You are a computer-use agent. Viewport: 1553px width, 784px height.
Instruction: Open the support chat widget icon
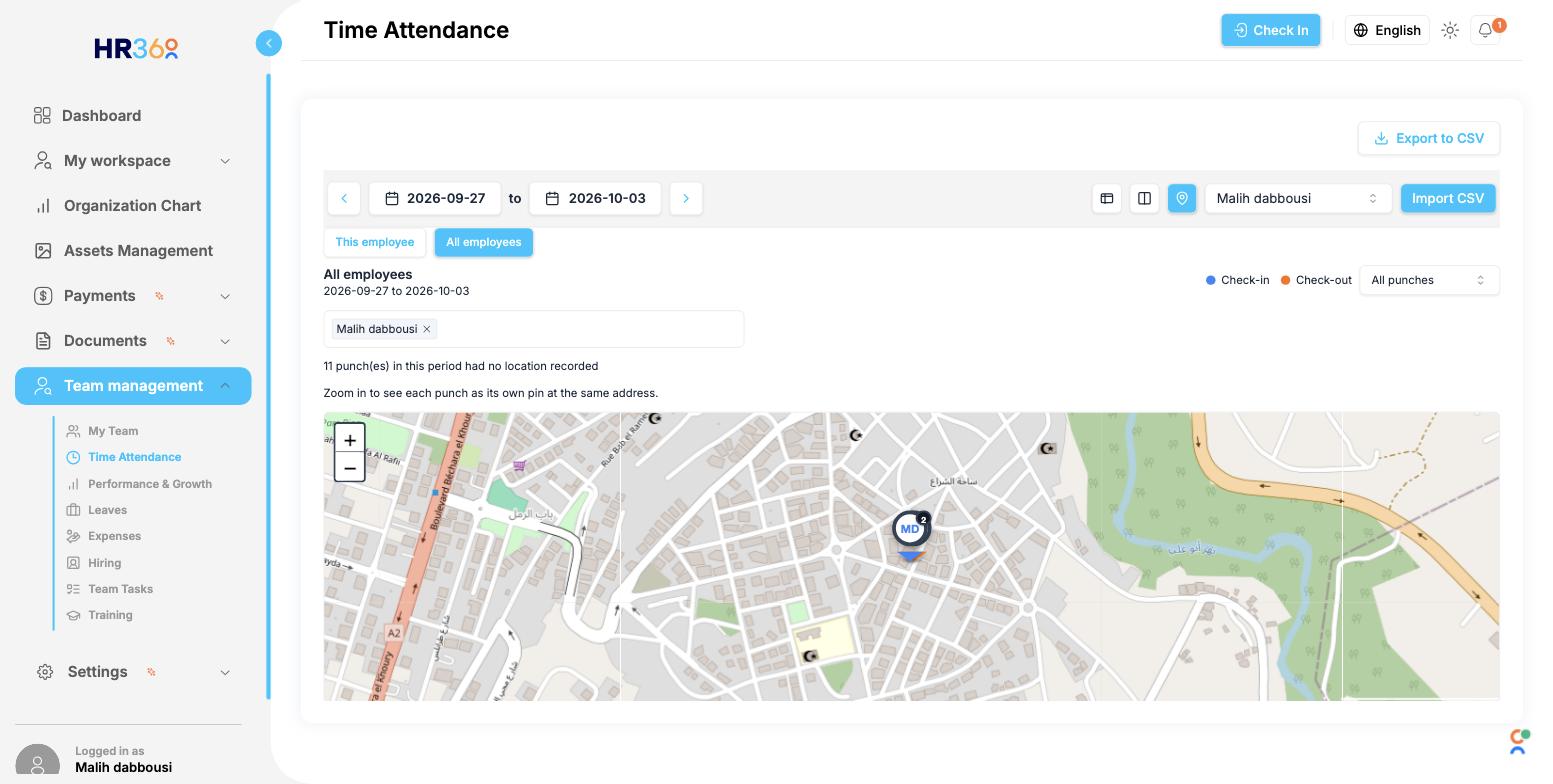(x=1518, y=742)
